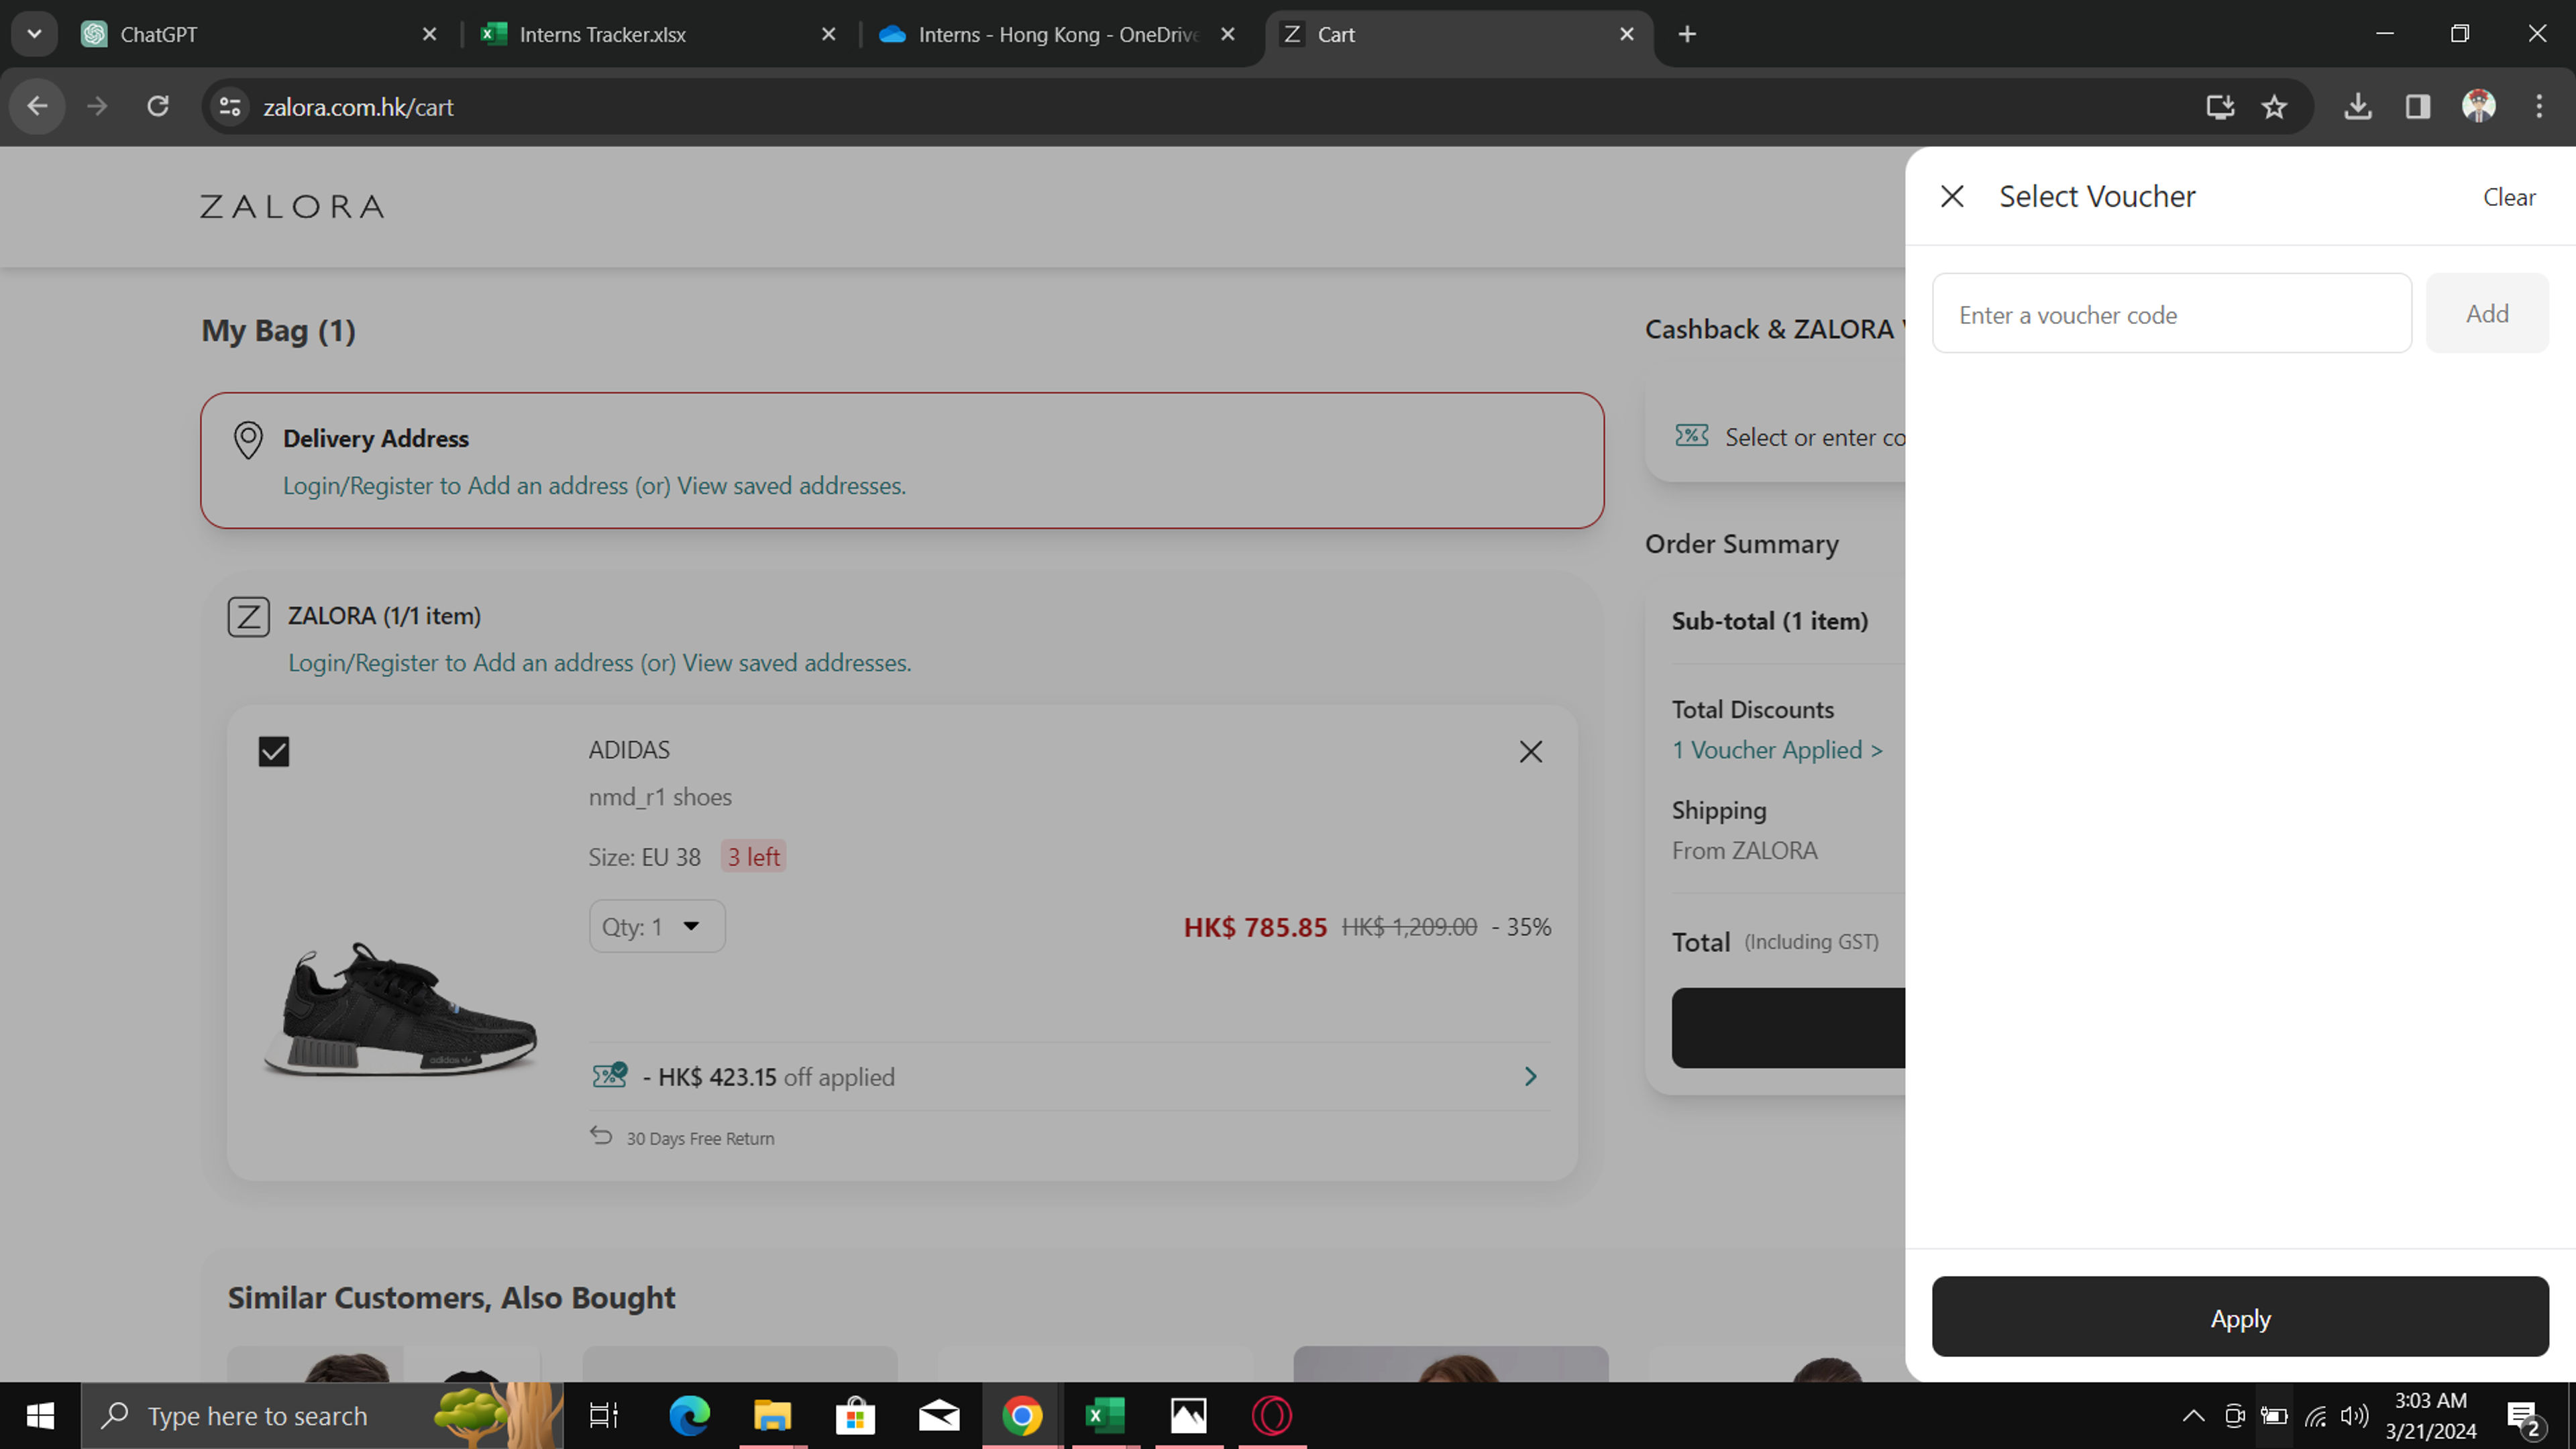Click the voucher applied ticket icon

(609, 1075)
